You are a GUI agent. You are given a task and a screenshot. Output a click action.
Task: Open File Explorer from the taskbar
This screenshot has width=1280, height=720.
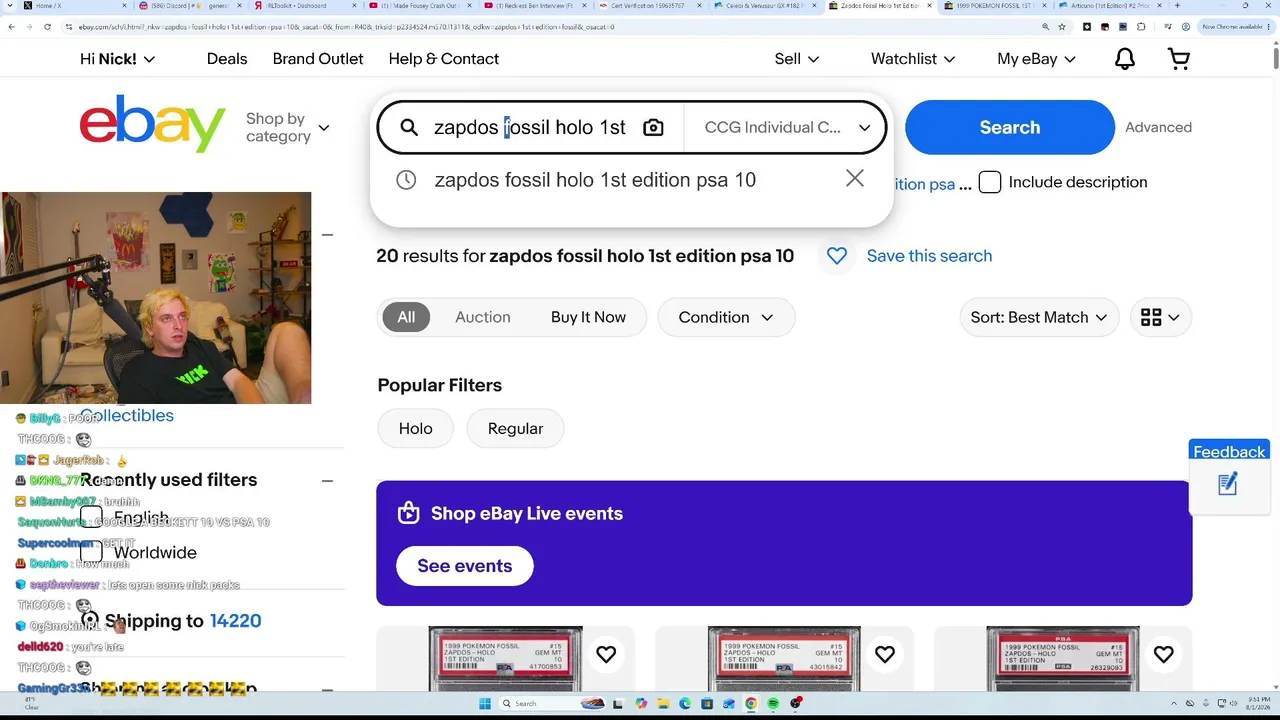(663, 703)
